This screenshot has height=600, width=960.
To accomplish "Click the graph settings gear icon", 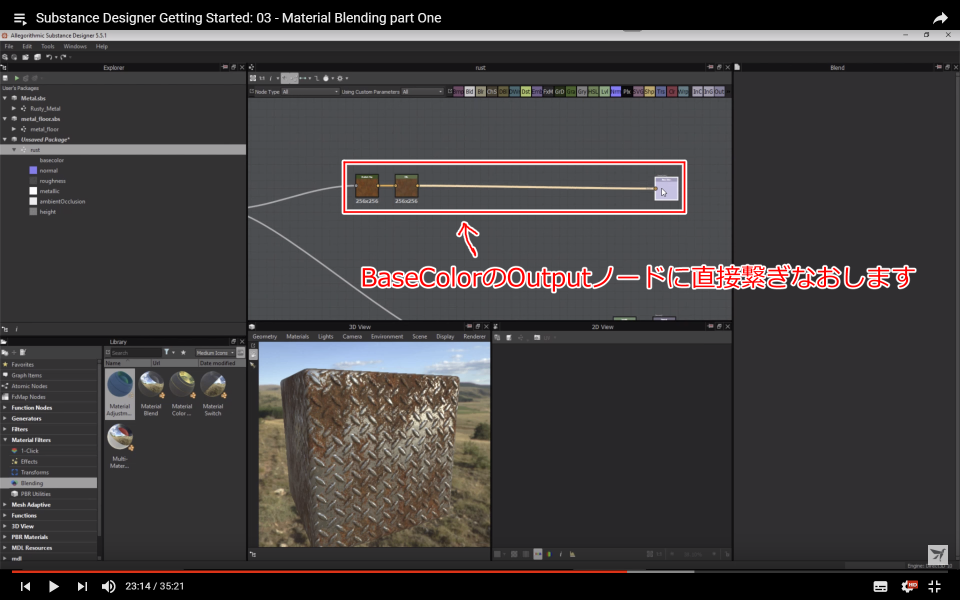I will [340, 78].
